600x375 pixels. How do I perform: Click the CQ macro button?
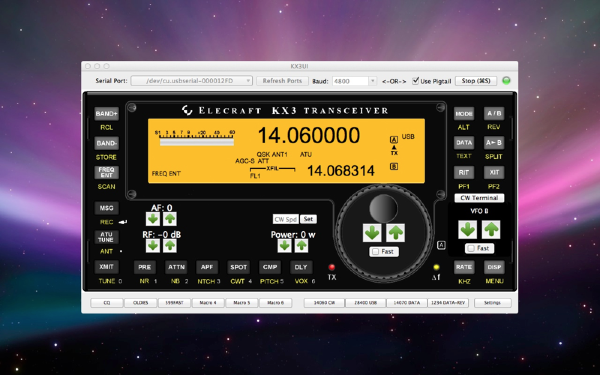107,303
